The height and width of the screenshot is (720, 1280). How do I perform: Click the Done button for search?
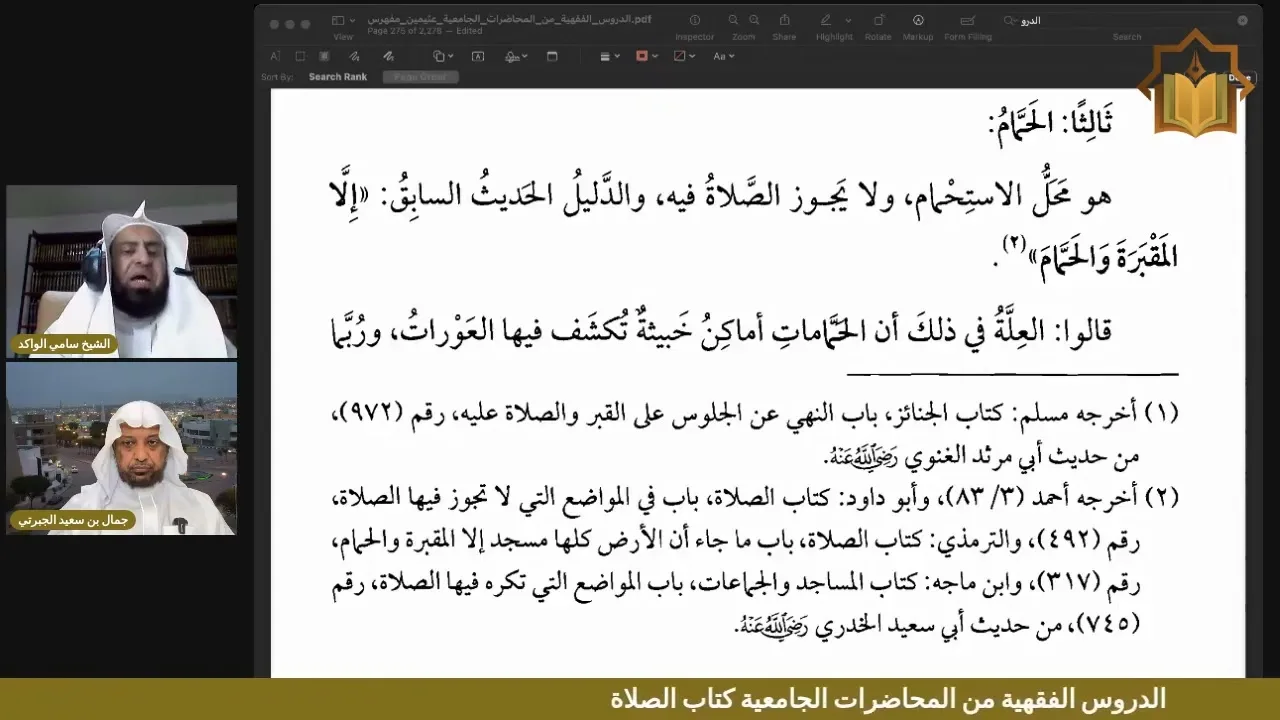click(x=1239, y=77)
